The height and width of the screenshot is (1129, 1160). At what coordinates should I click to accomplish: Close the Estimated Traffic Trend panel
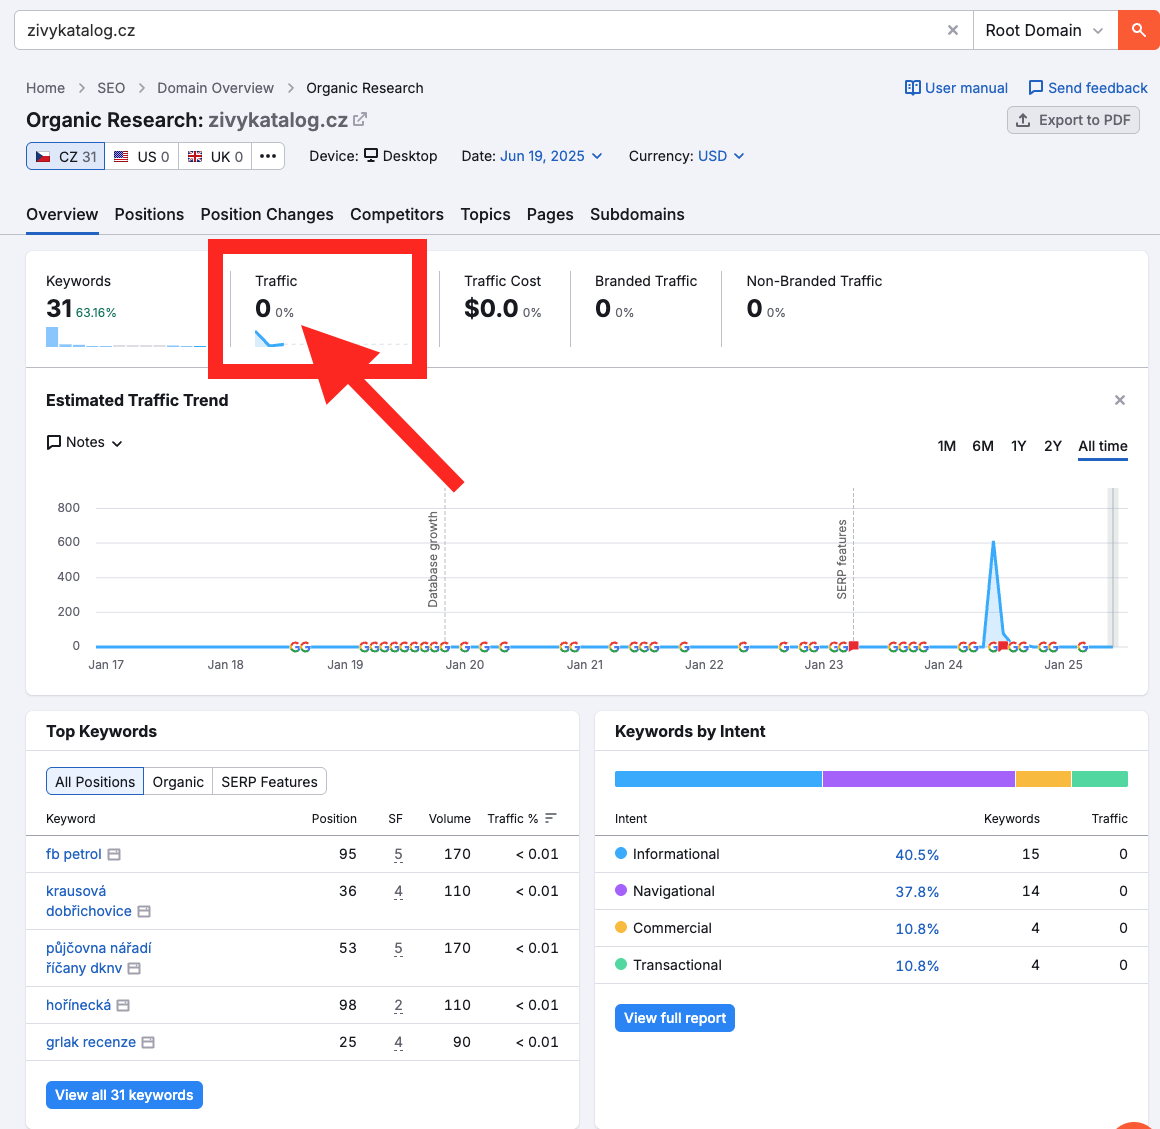1119,400
